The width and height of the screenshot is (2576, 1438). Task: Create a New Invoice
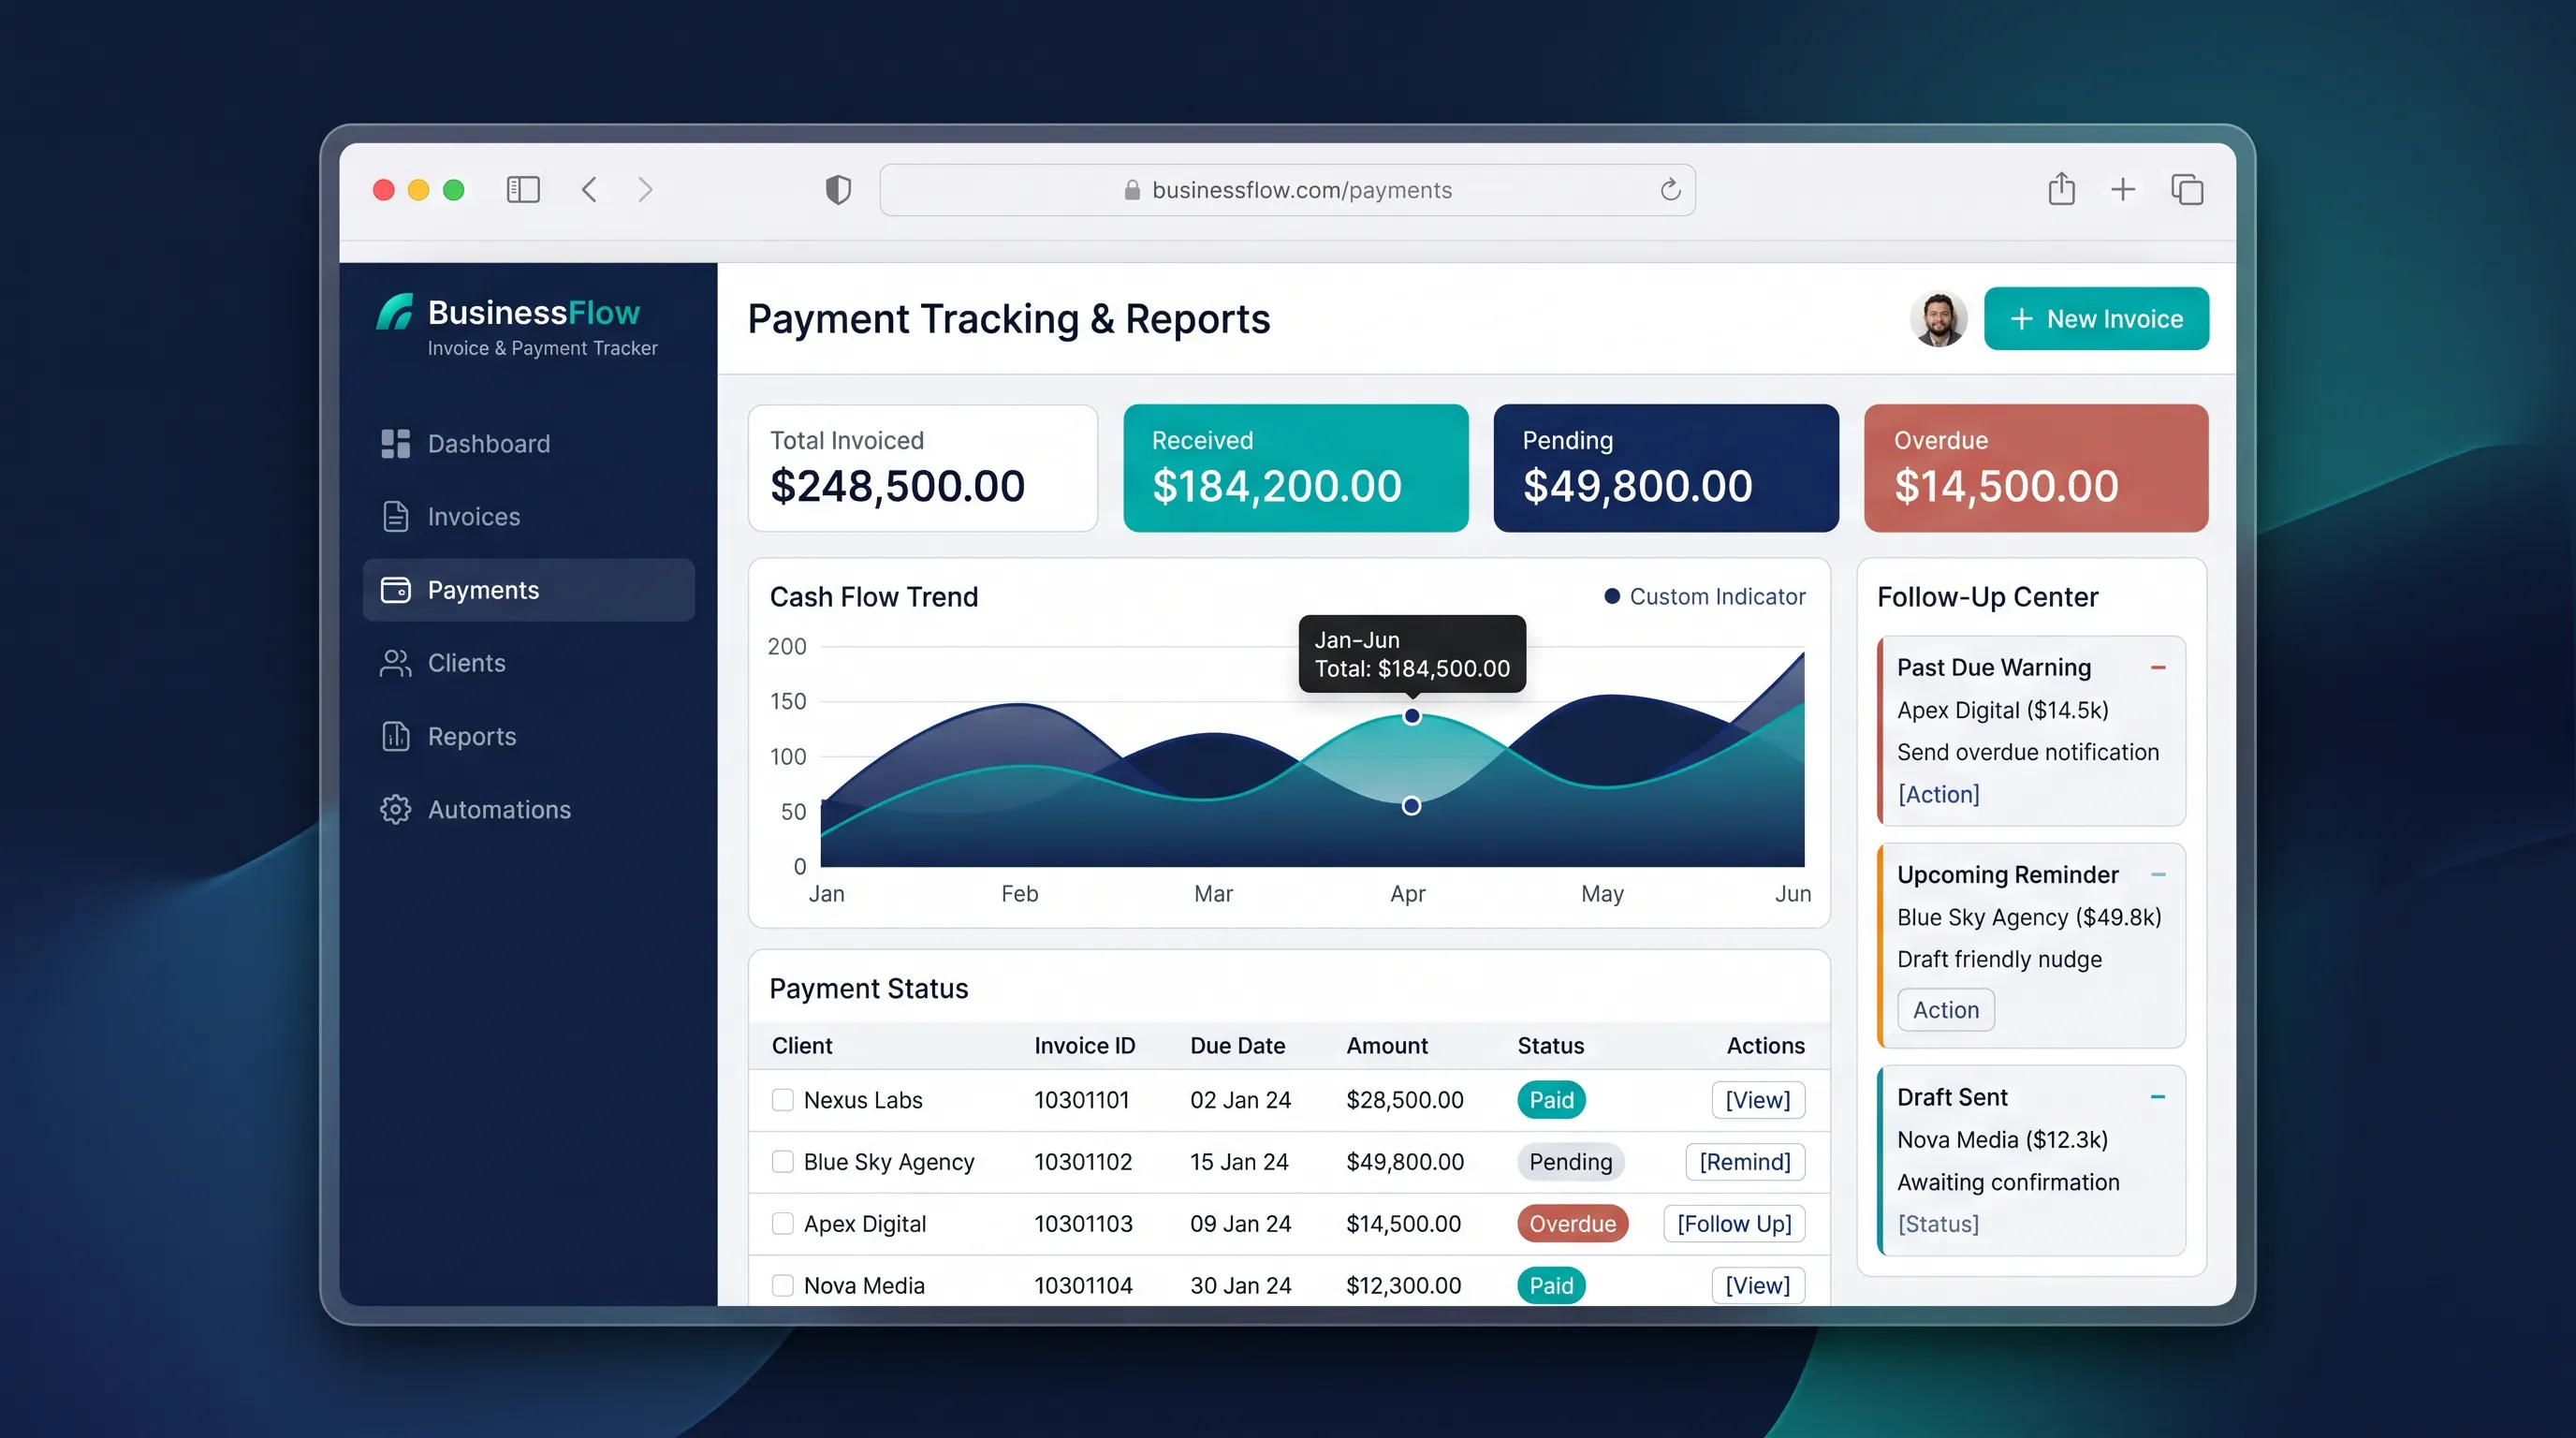click(2096, 319)
